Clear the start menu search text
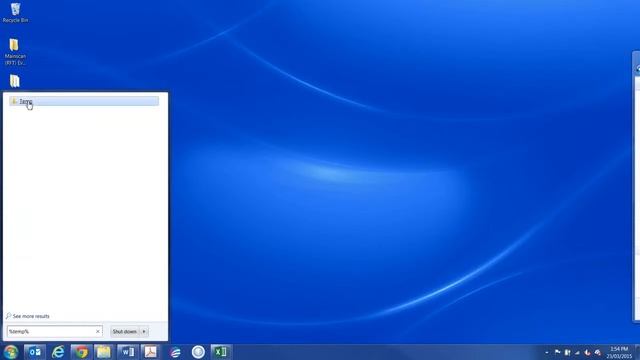This screenshot has width=640, height=360. [98, 331]
